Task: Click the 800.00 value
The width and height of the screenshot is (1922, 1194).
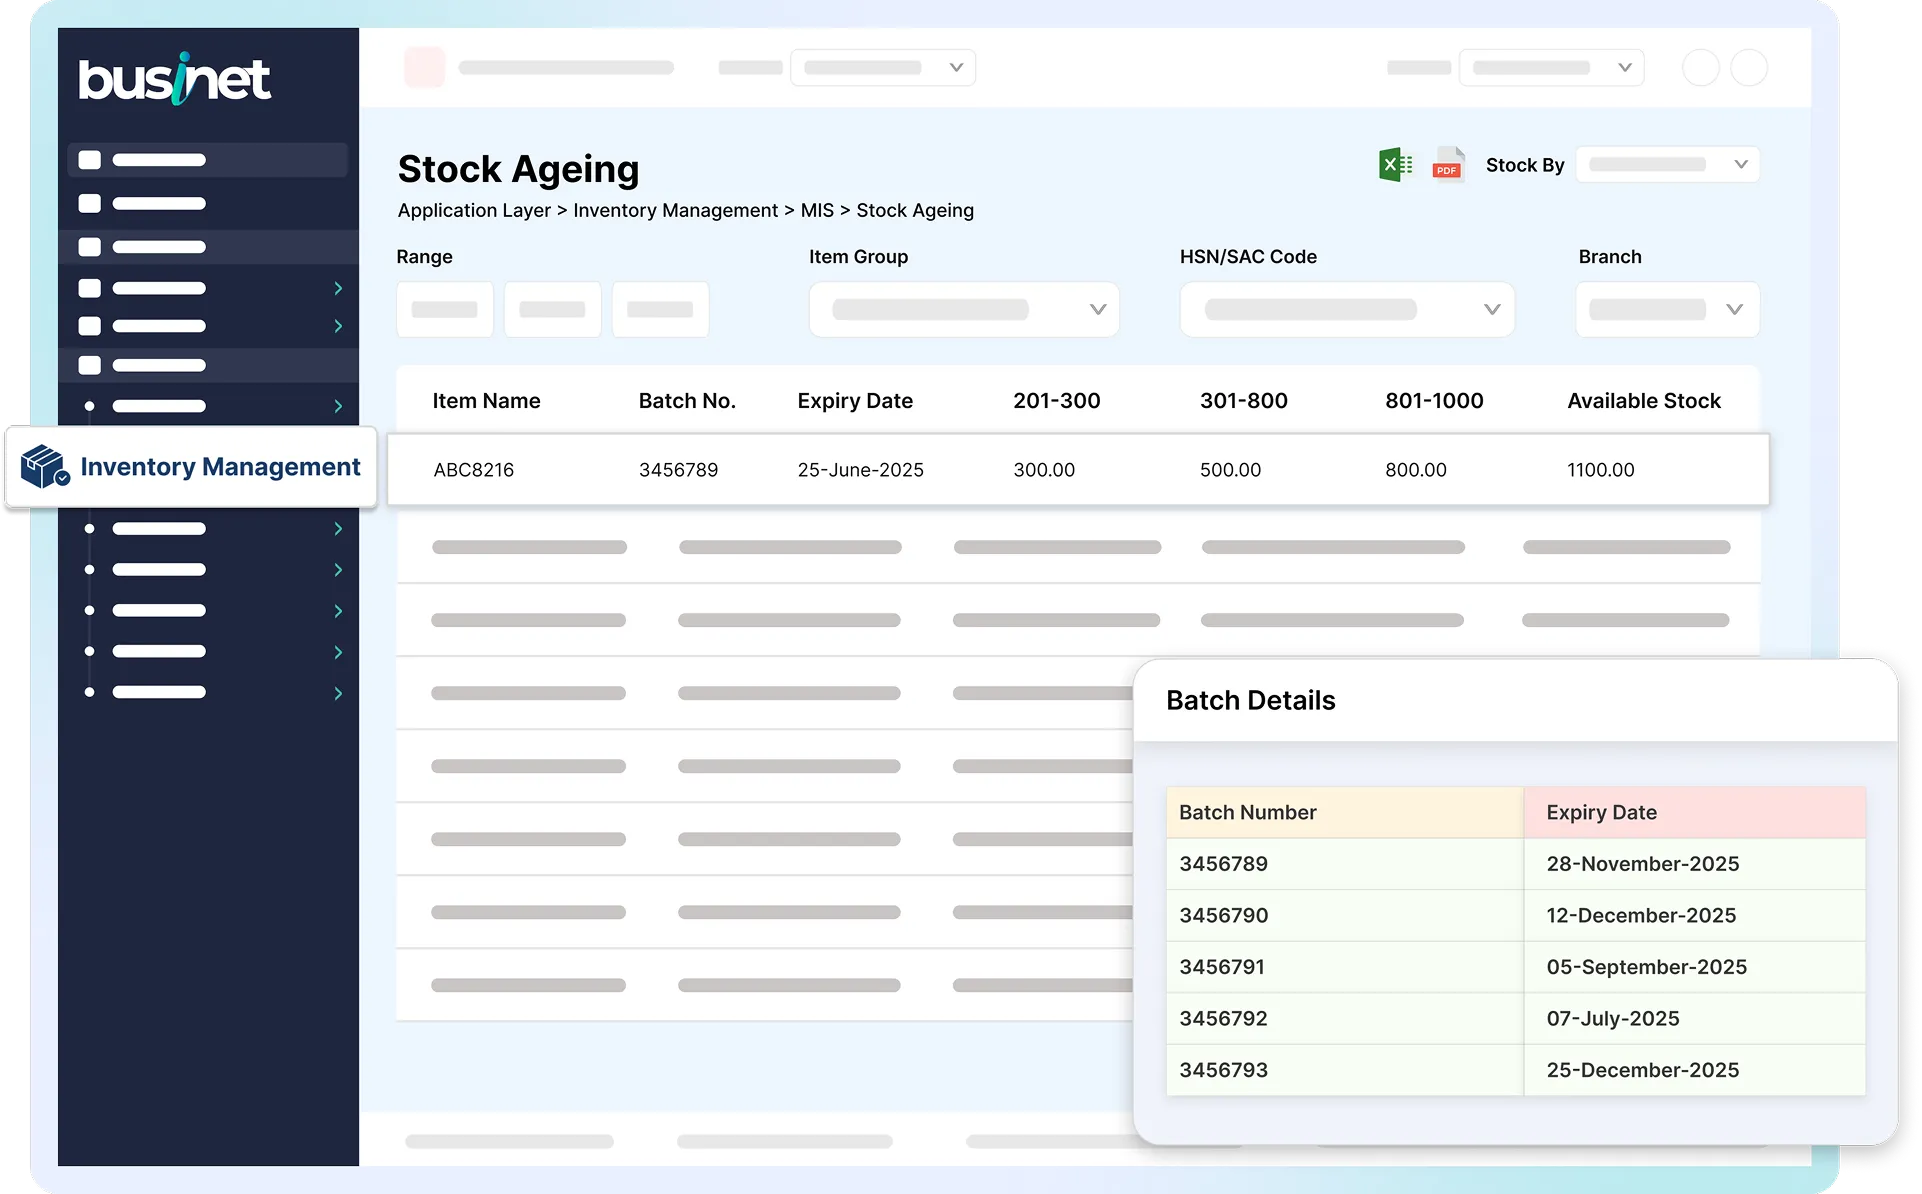Action: 1415,470
